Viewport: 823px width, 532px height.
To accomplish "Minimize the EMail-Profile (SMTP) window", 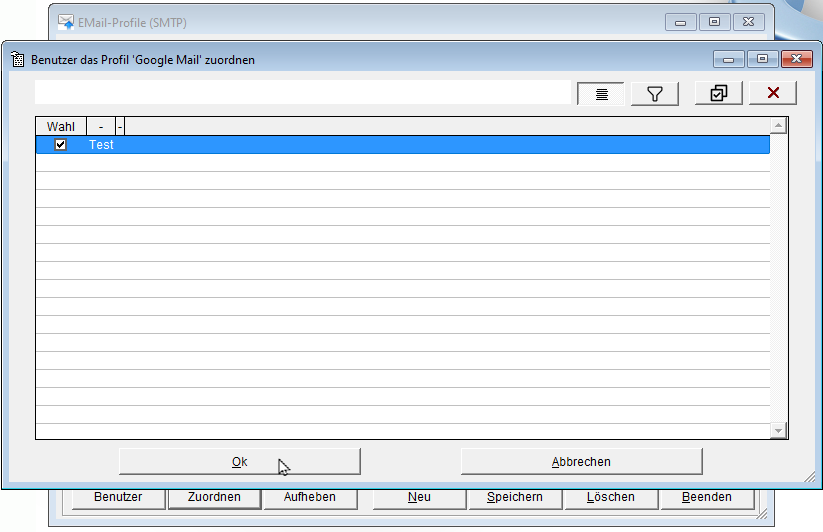I will click(x=681, y=22).
